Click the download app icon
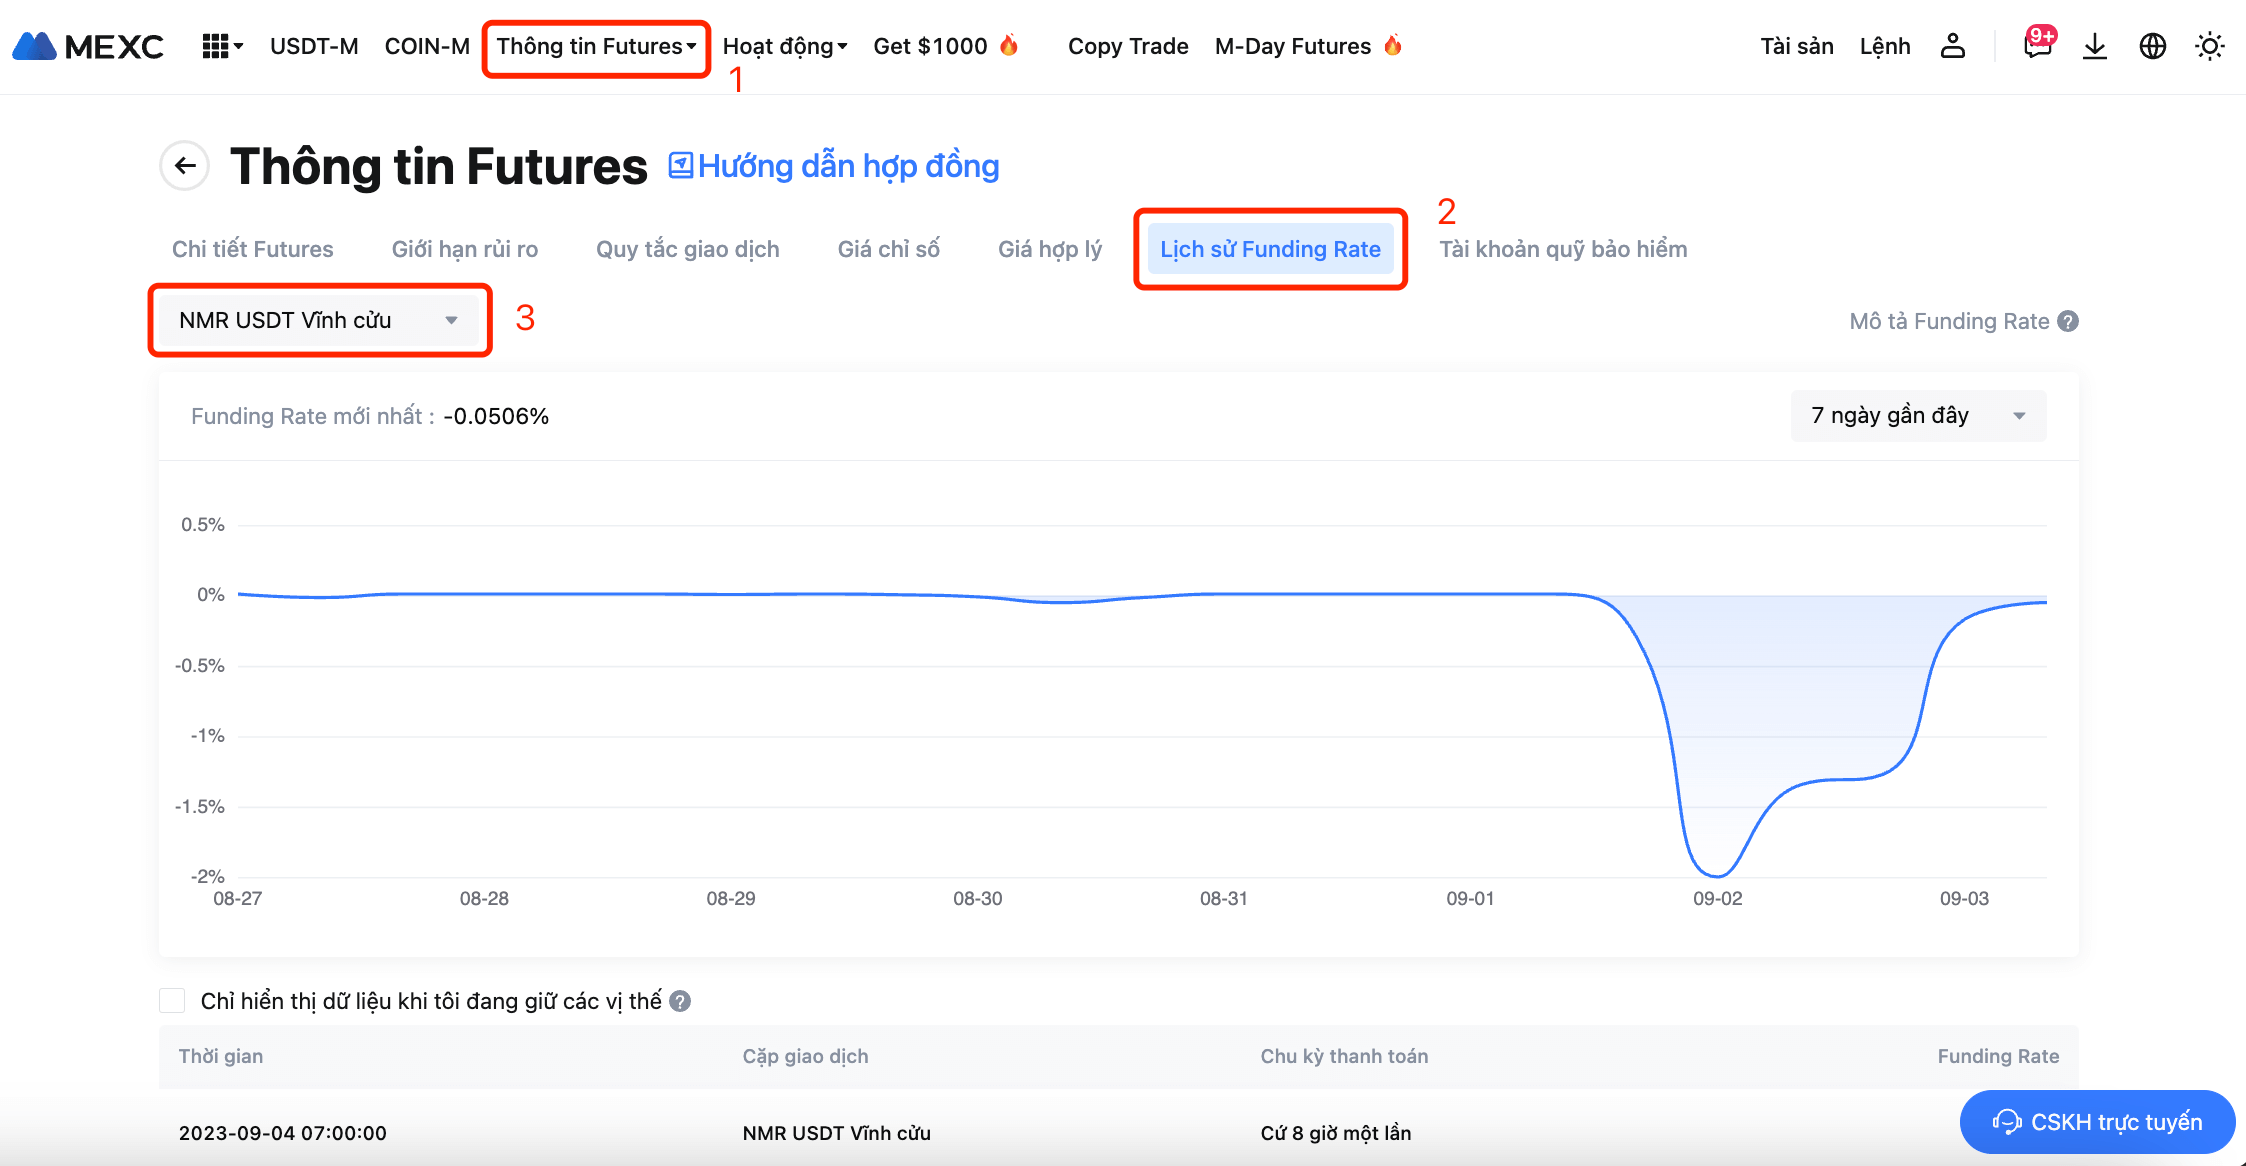Screen dimensions: 2246x1166 click(2094, 46)
